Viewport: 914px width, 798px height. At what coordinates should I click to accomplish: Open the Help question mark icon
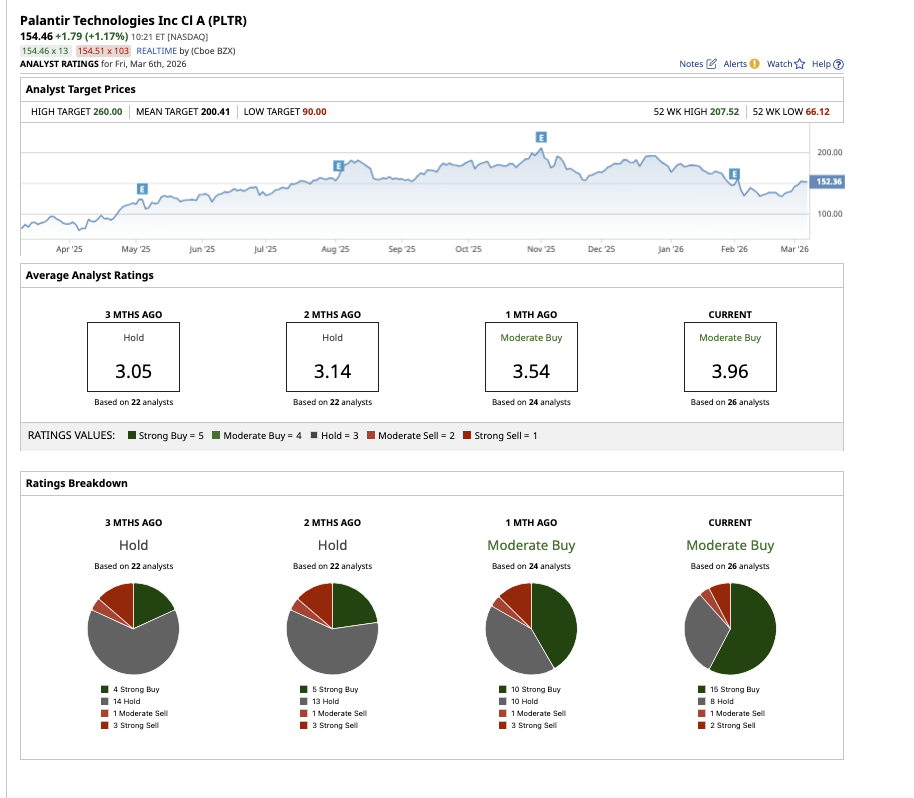(x=838, y=64)
